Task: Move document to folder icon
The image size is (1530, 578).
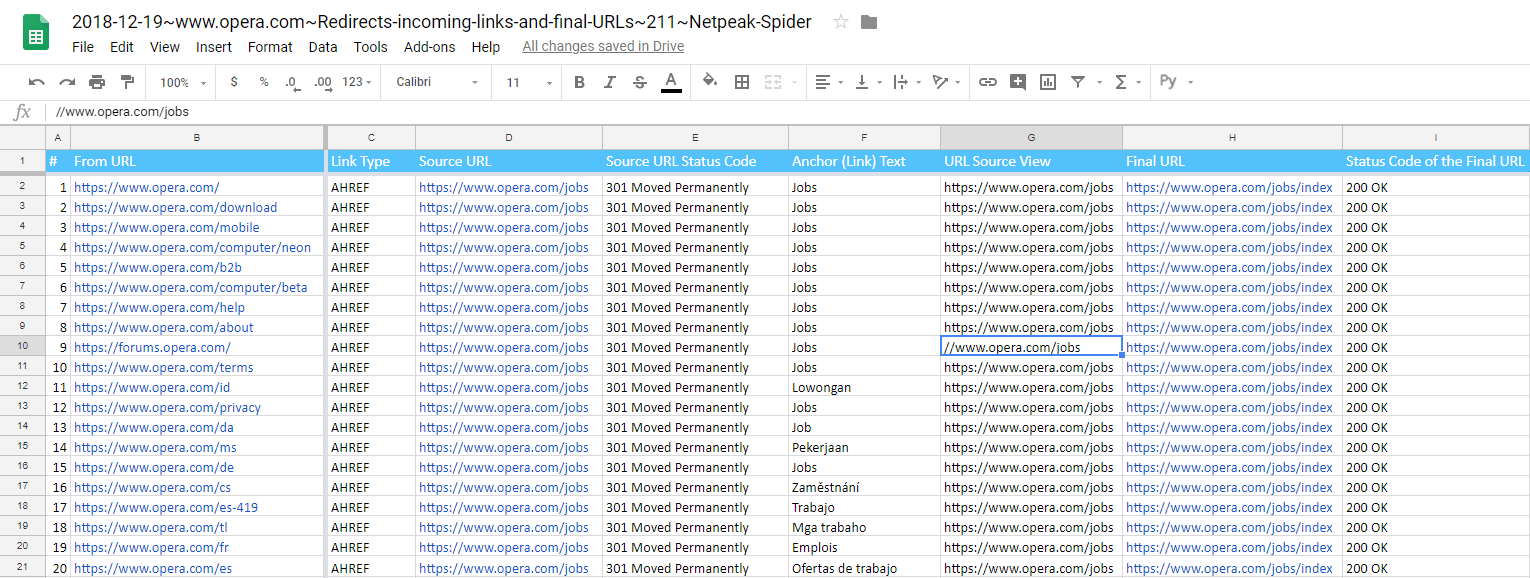Action: 869,22
